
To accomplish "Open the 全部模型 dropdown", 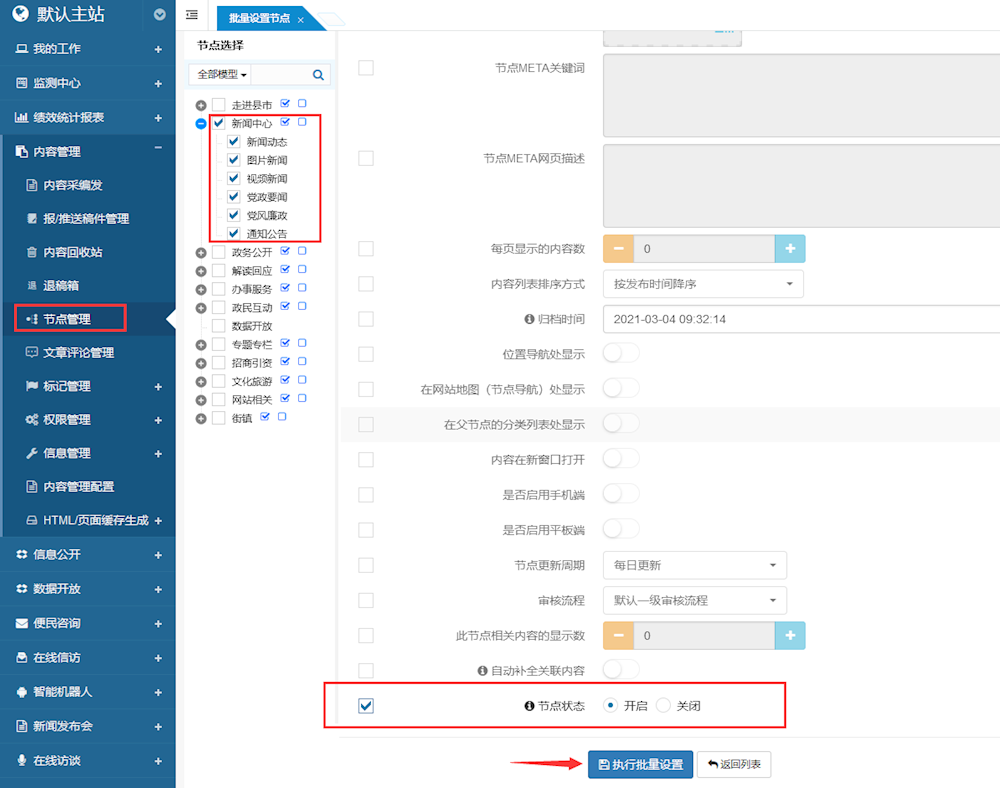I will 222,74.
